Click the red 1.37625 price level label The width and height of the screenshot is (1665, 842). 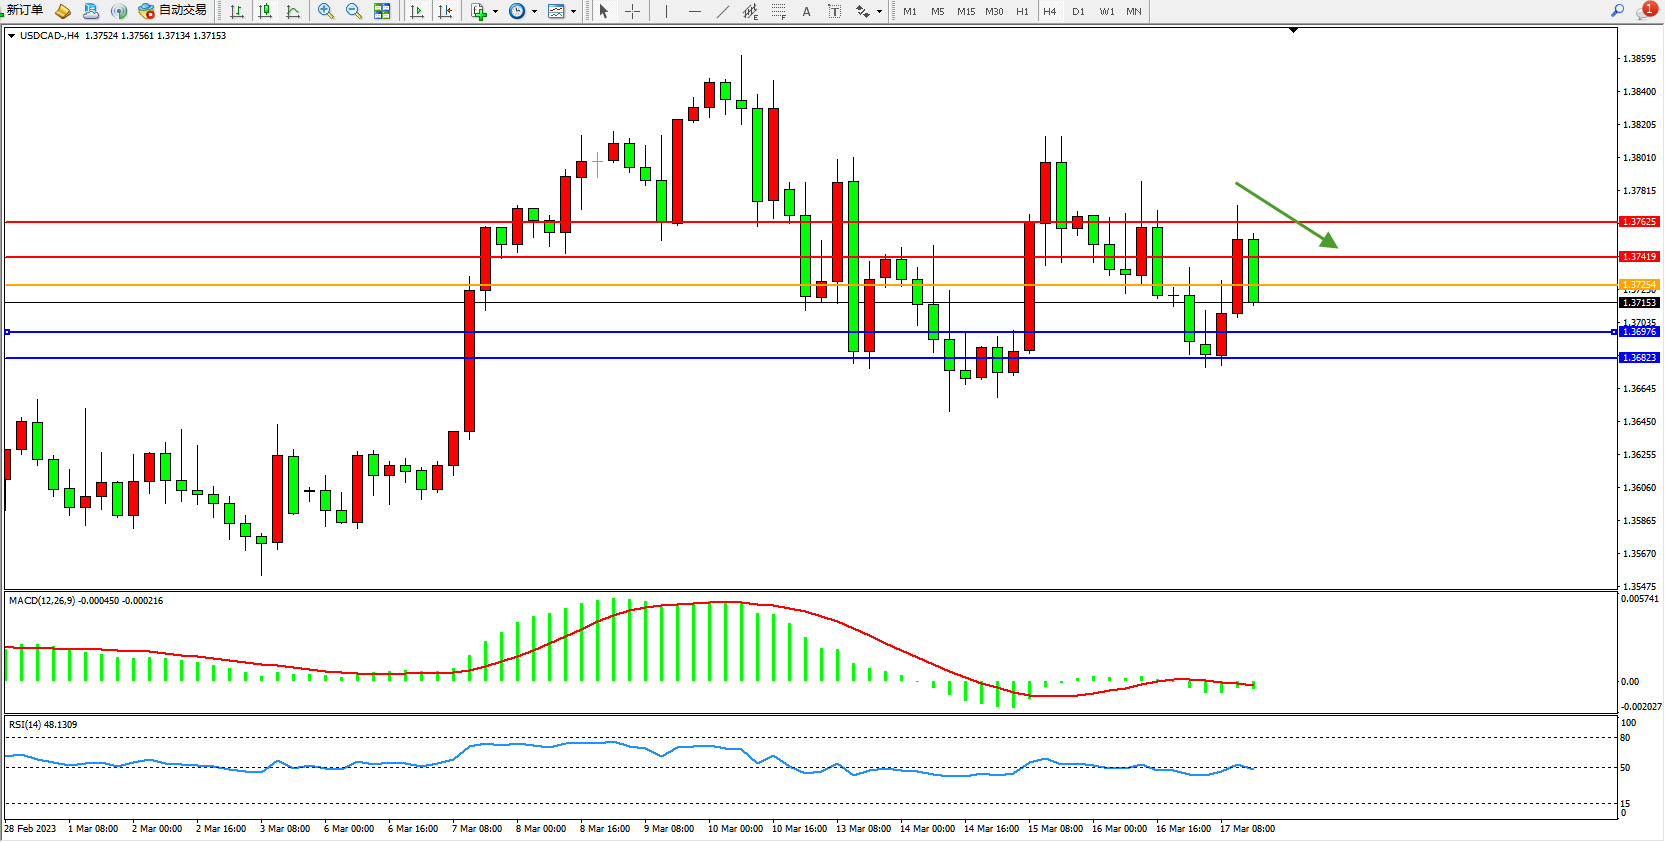click(x=1639, y=222)
